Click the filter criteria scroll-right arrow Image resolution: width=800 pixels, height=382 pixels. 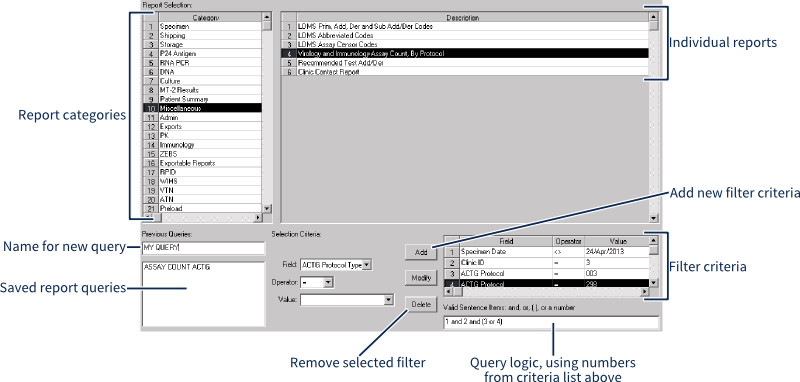[x=644, y=292]
